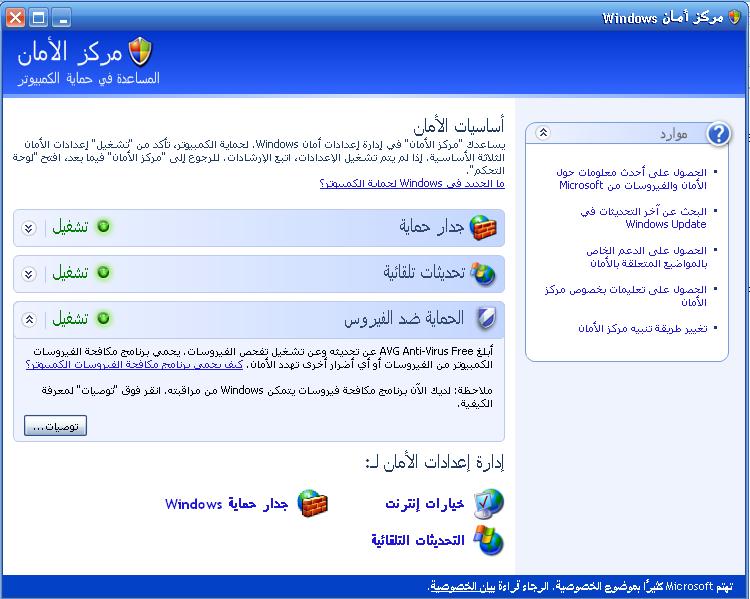Open the what's new in Windows protection link

tap(412, 183)
